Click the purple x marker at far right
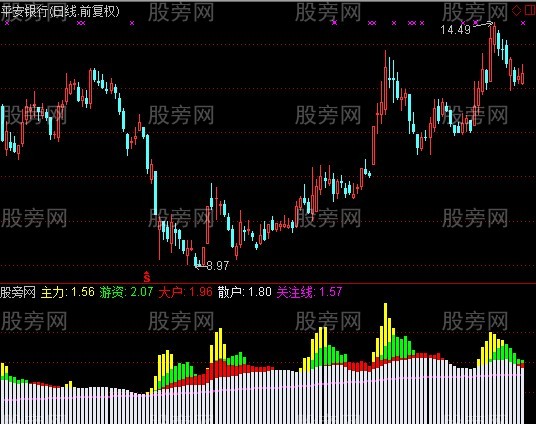This screenshot has height=424, width=536. point(523,23)
